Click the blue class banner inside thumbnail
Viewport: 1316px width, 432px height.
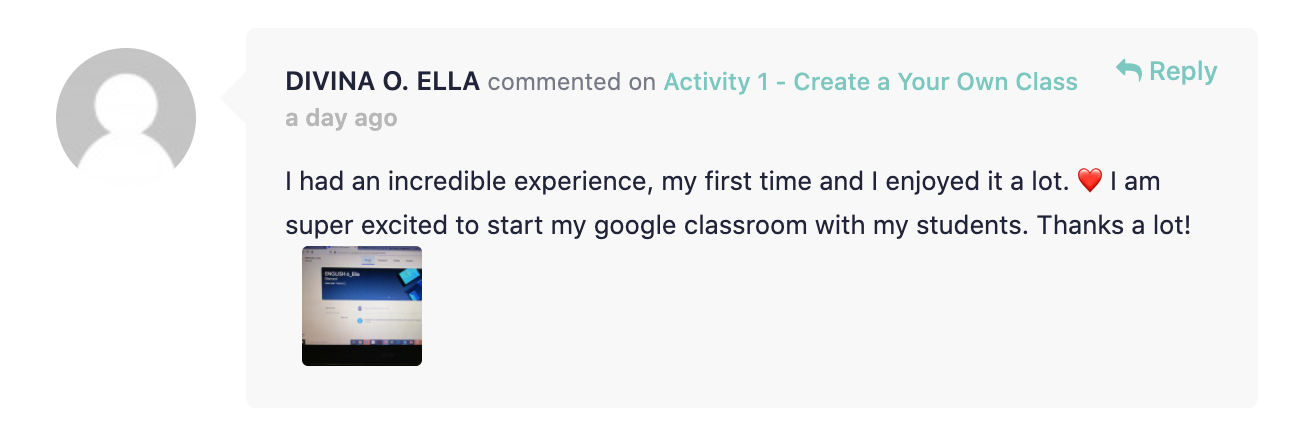click(370, 283)
